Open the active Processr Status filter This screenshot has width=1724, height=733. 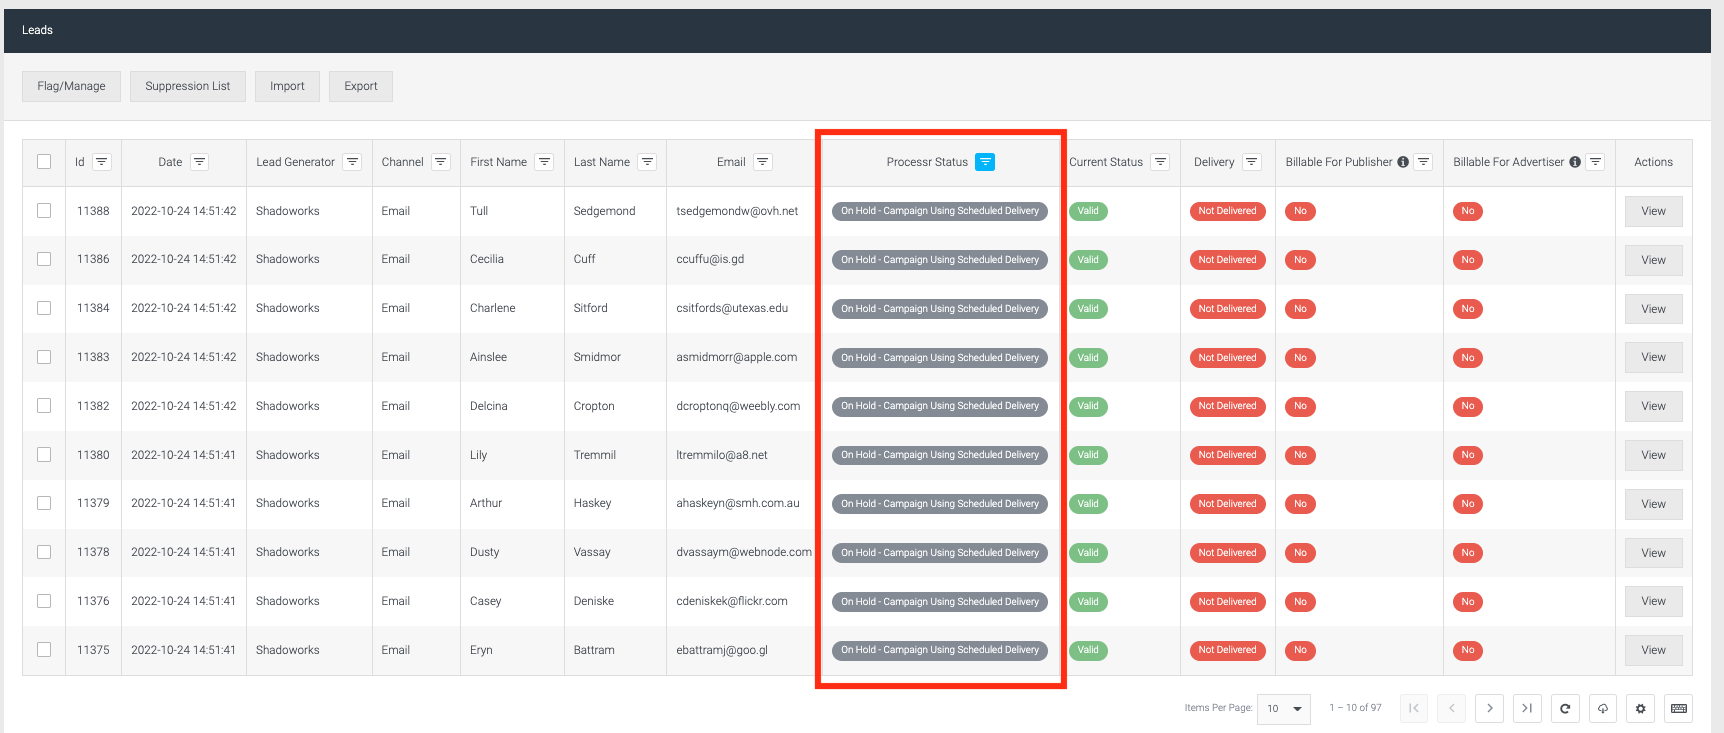click(985, 162)
